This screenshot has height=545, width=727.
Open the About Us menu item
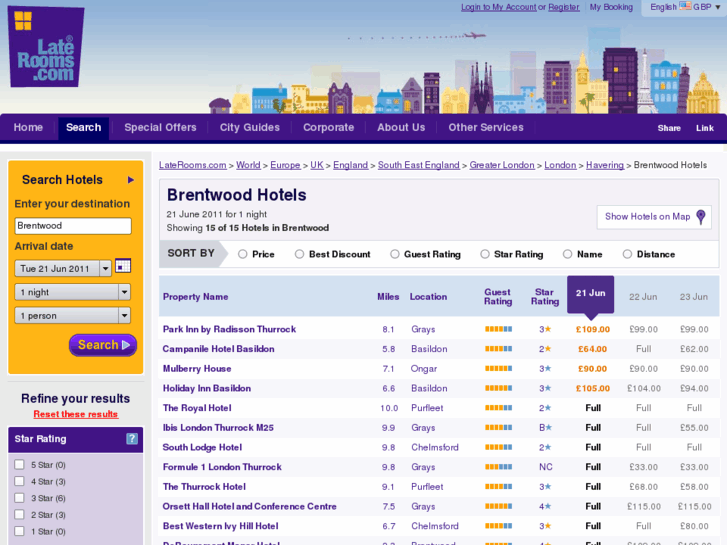point(401,128)
